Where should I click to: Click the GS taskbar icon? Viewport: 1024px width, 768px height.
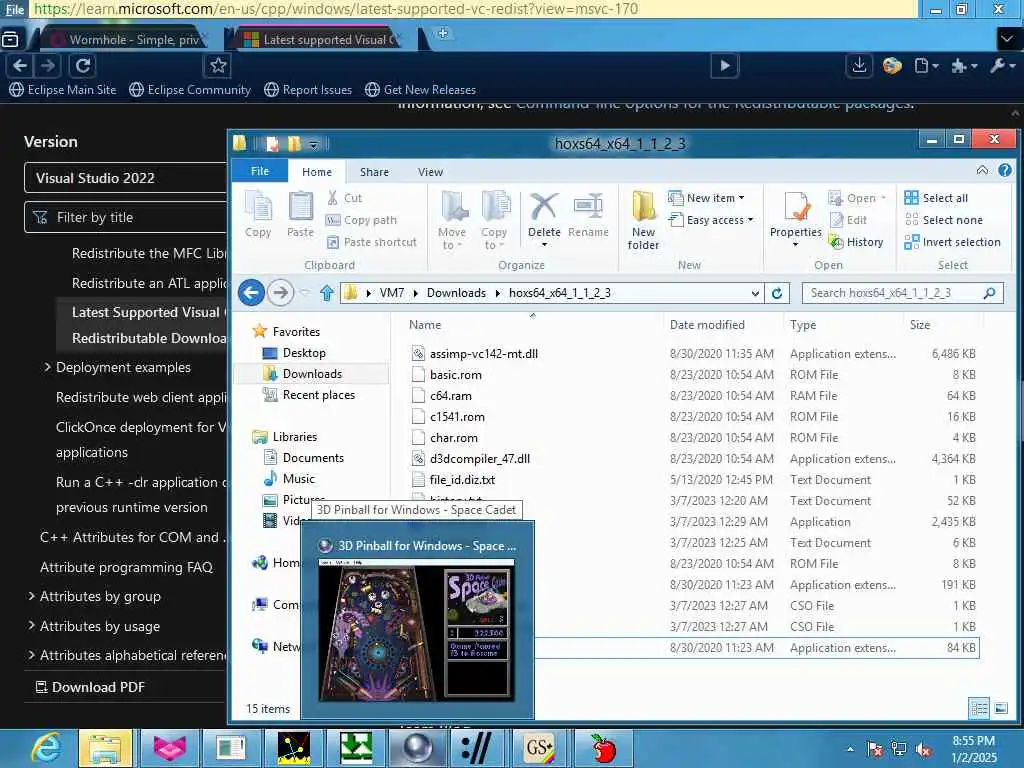539,748
